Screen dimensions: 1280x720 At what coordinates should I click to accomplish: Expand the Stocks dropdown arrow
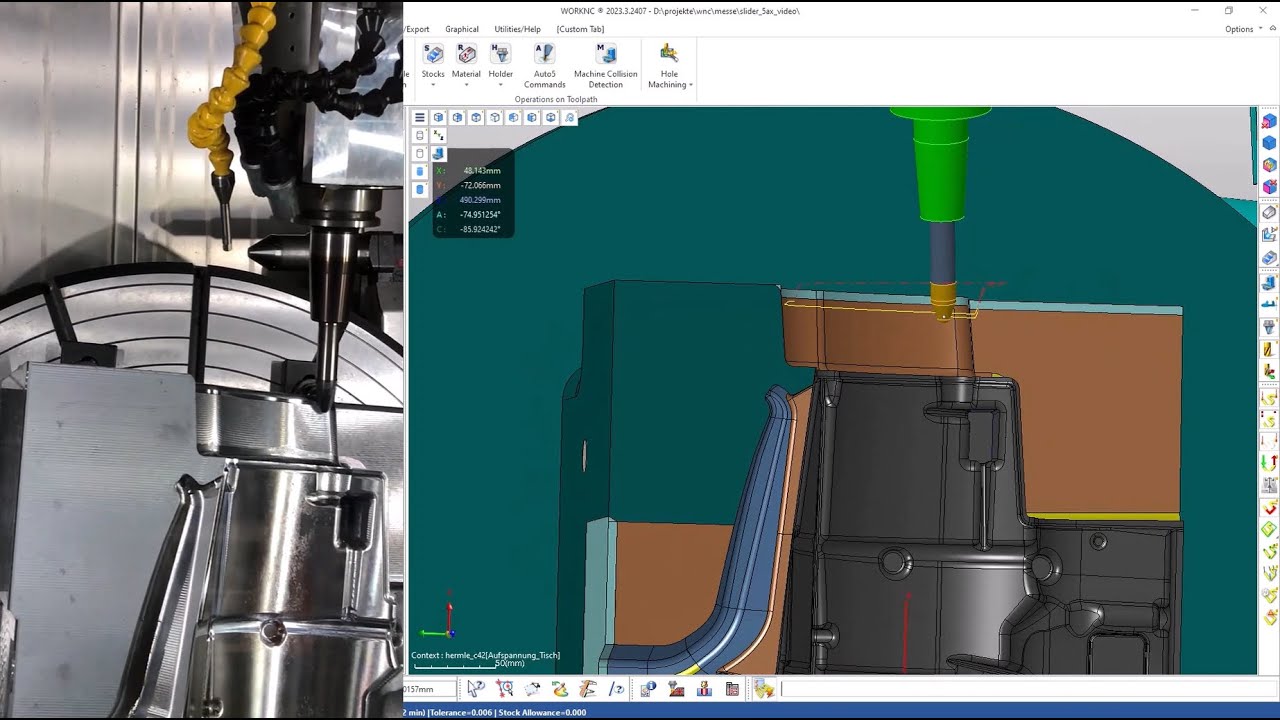(x=433, y=85)
